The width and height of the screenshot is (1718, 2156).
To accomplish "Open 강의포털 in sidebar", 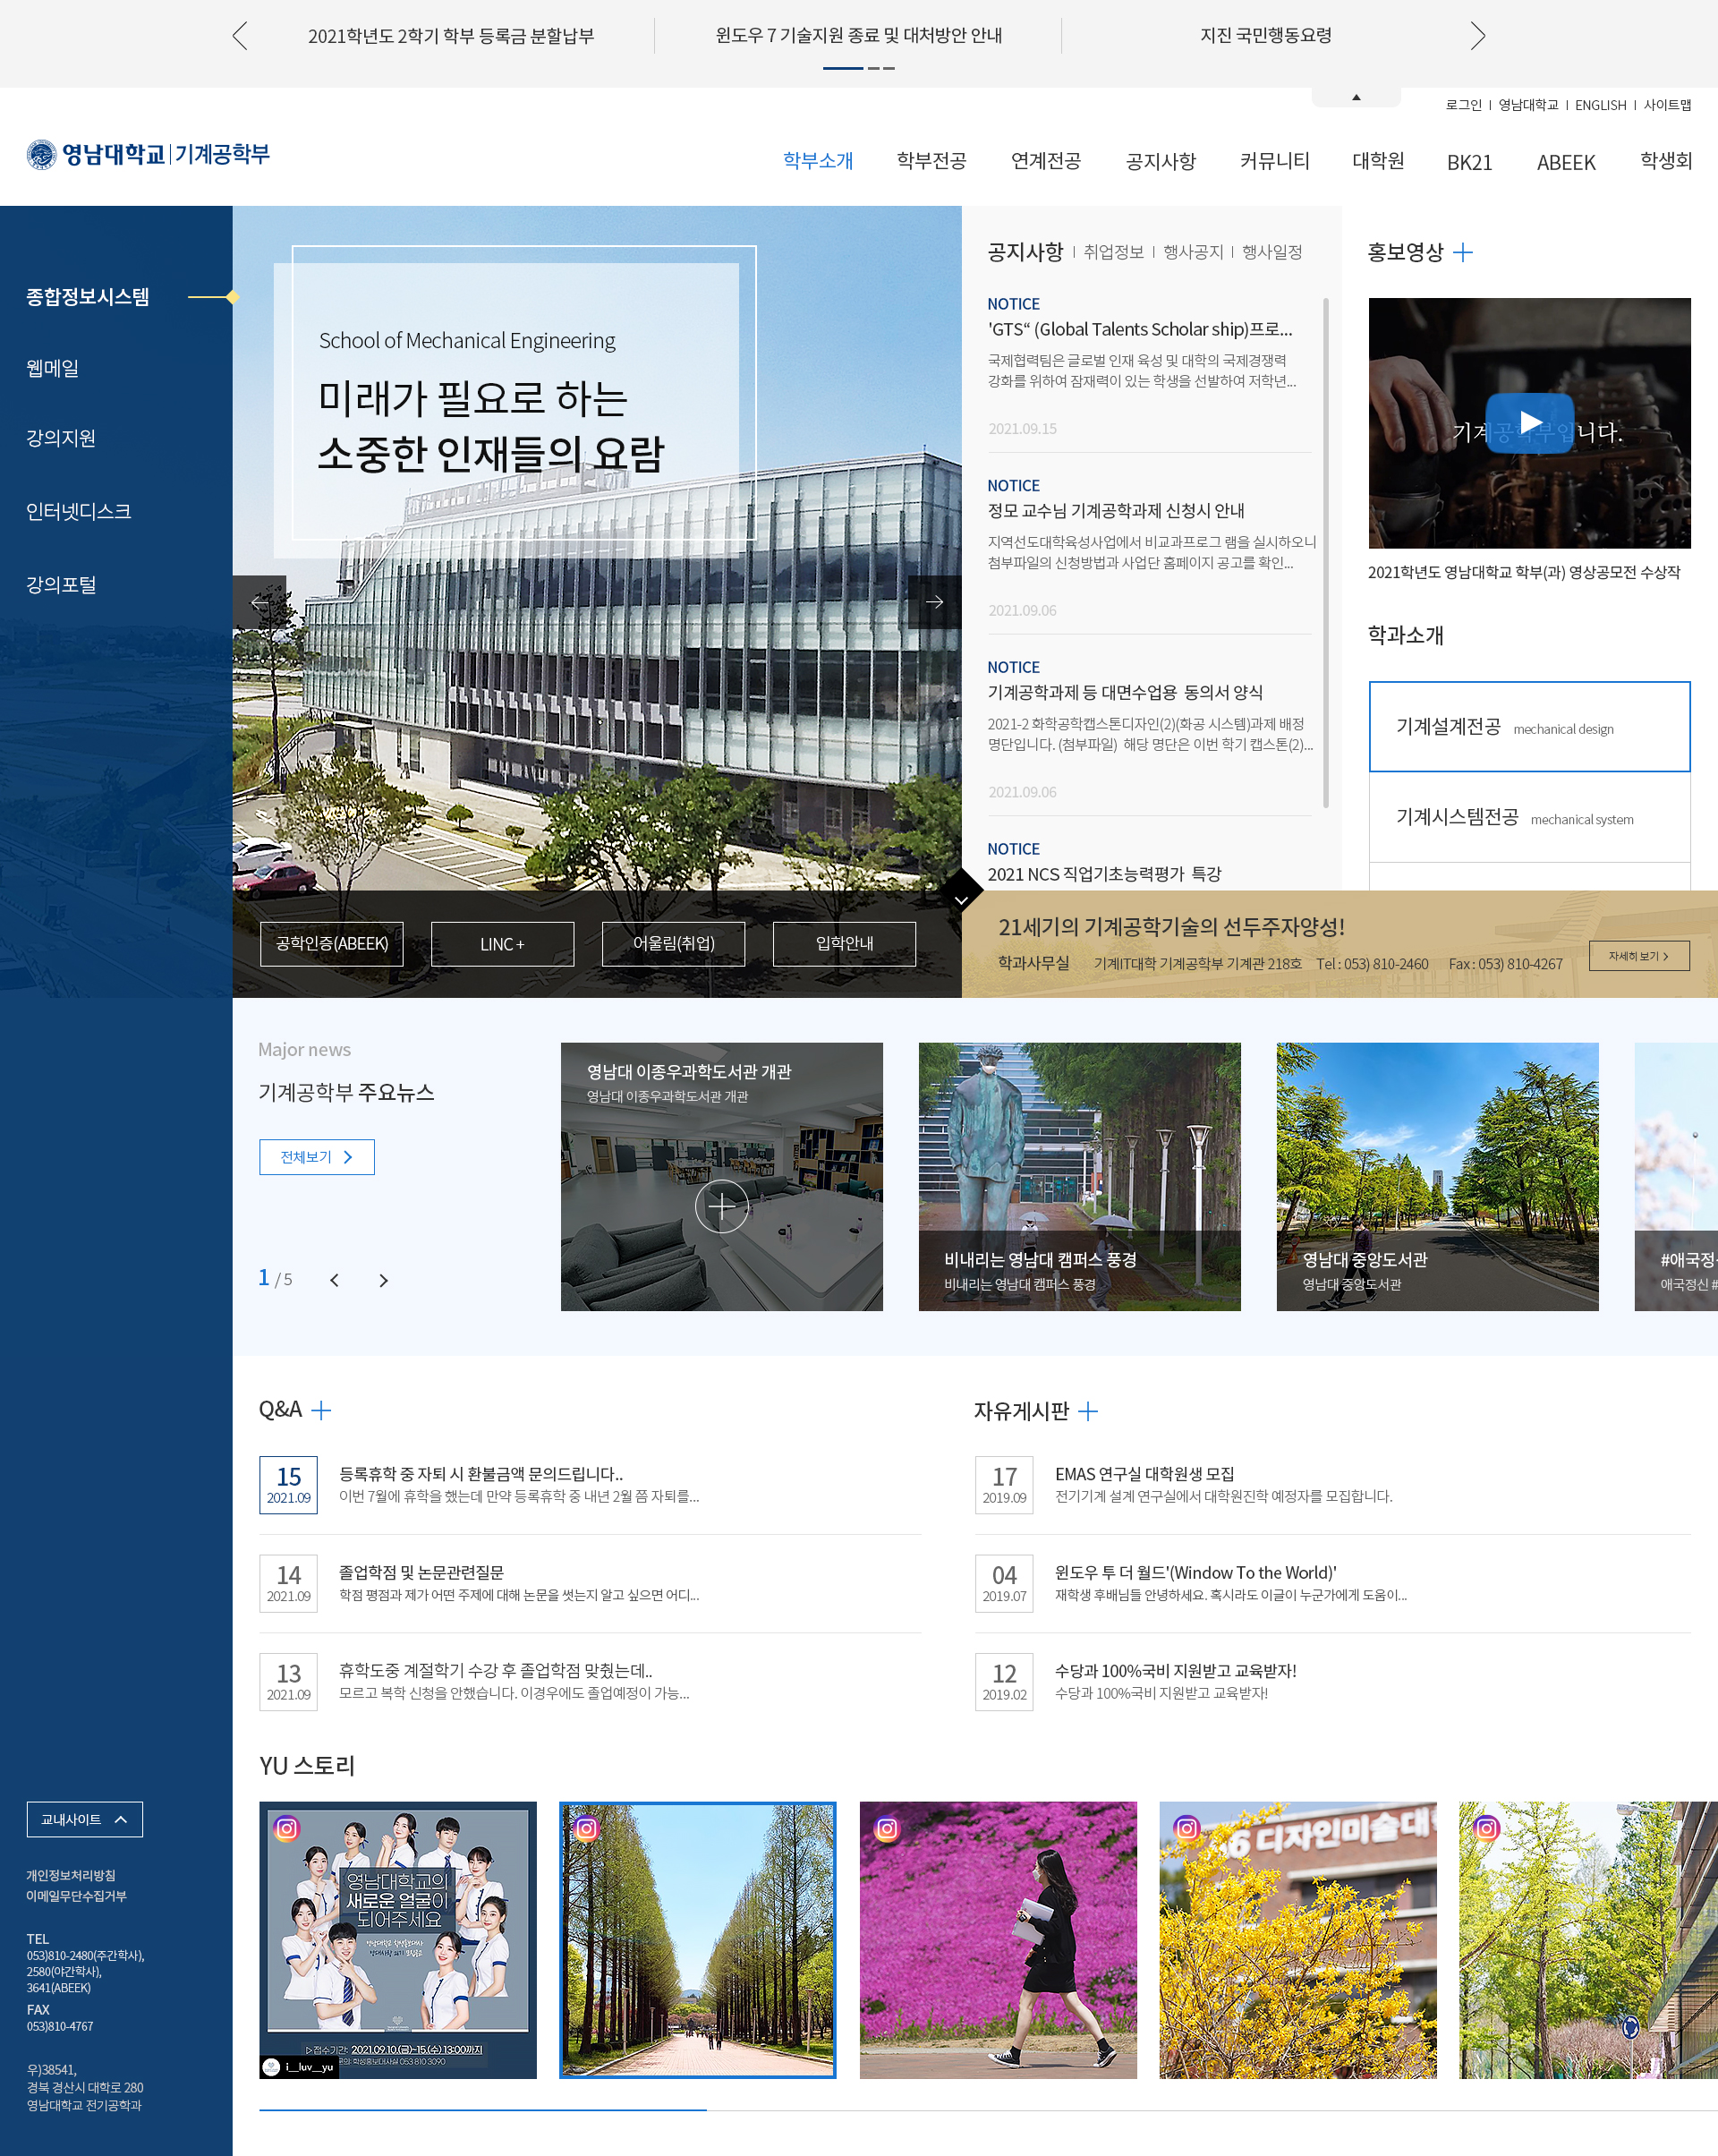I will 61,584.
